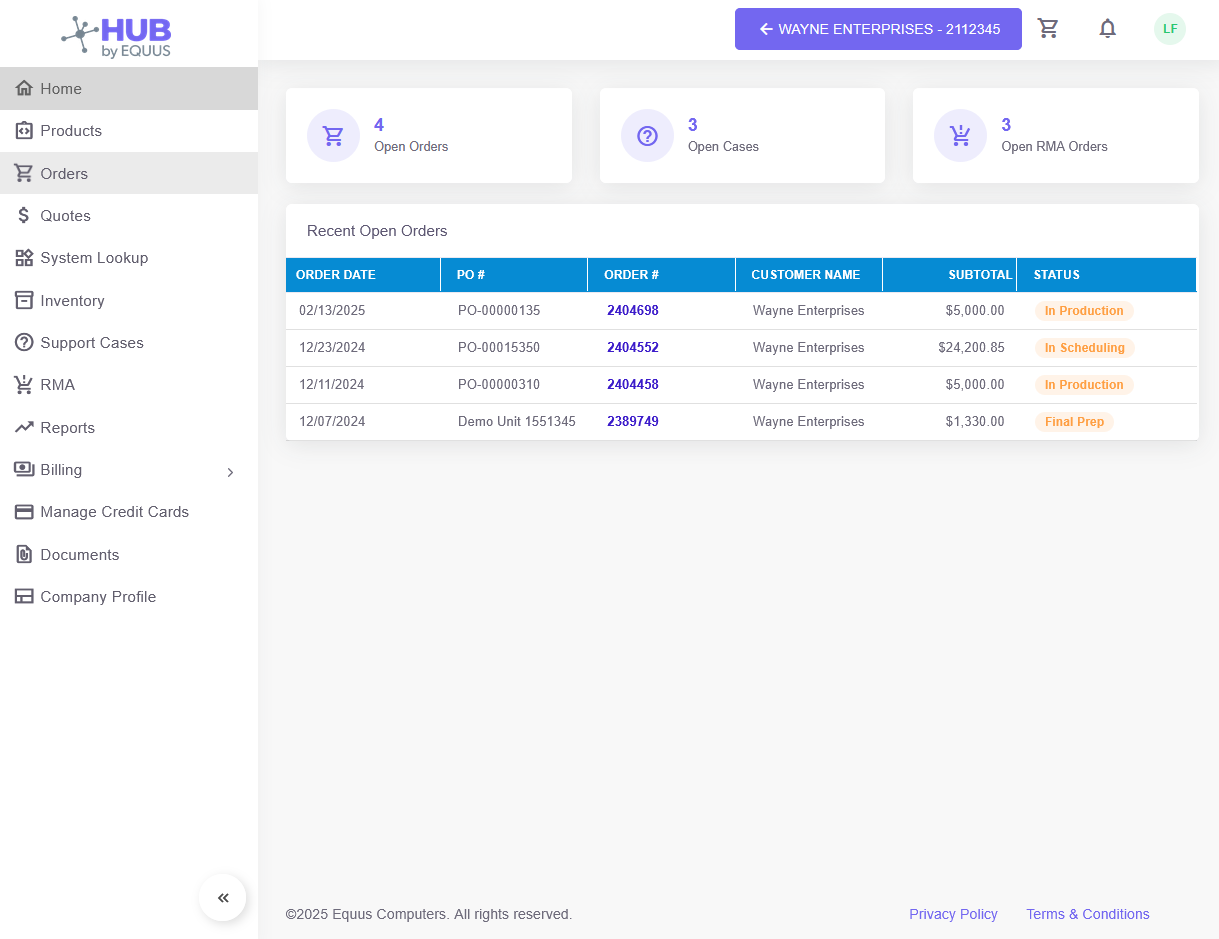Screen dimensions: 1219x939
Task: Open the LF user avatar menu
Action: (1170, 29)
